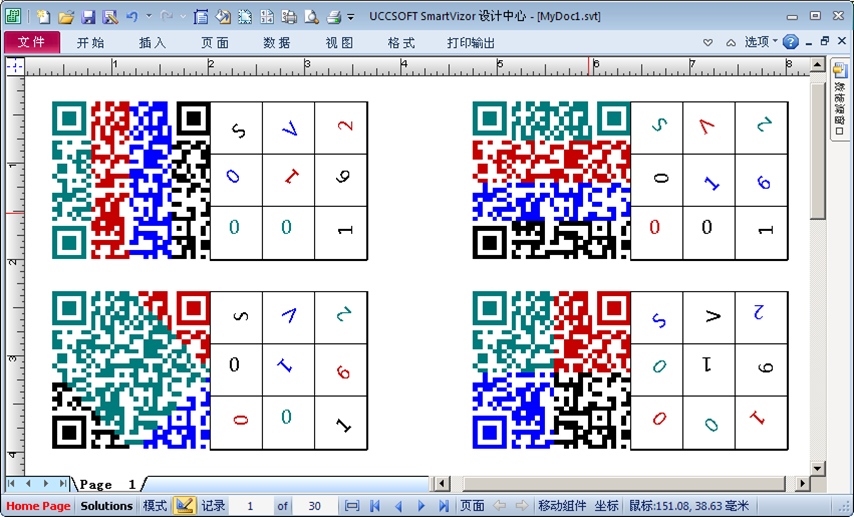Click the application logo icon in title bar
This screenshot has width=854, height=517.
(13, 16)
